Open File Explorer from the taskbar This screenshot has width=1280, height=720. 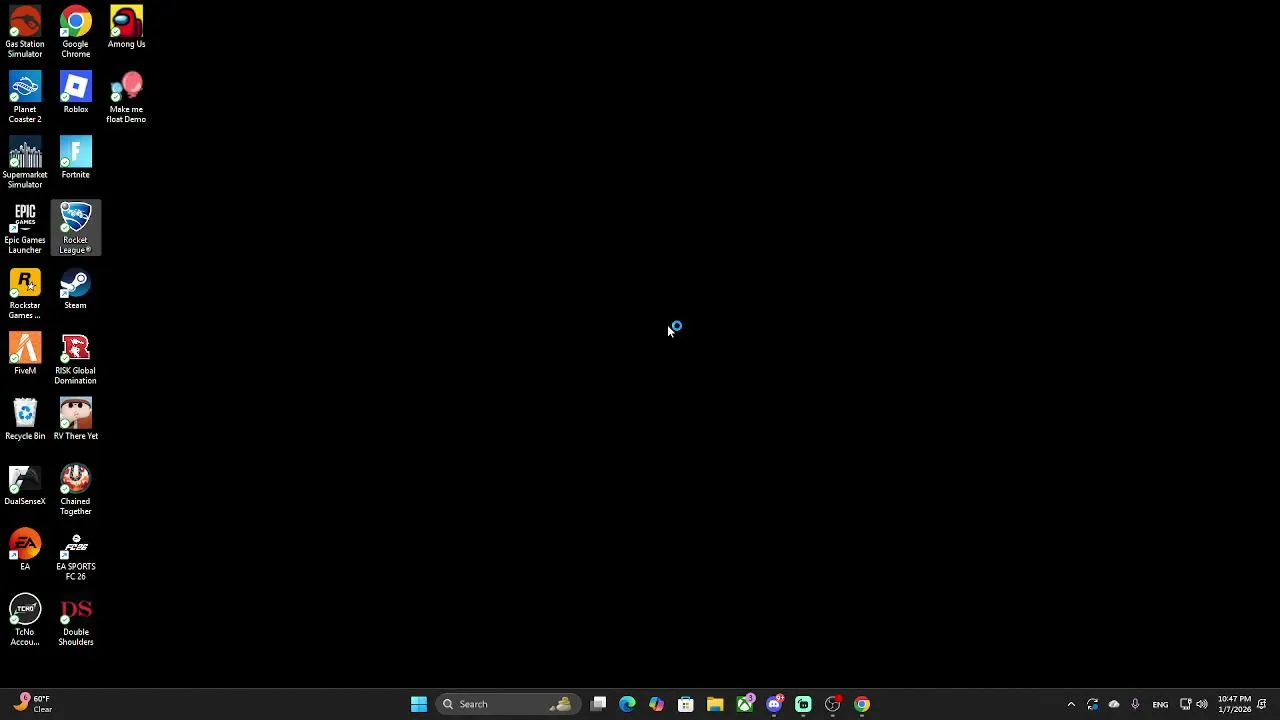click(x=715, y=704)
